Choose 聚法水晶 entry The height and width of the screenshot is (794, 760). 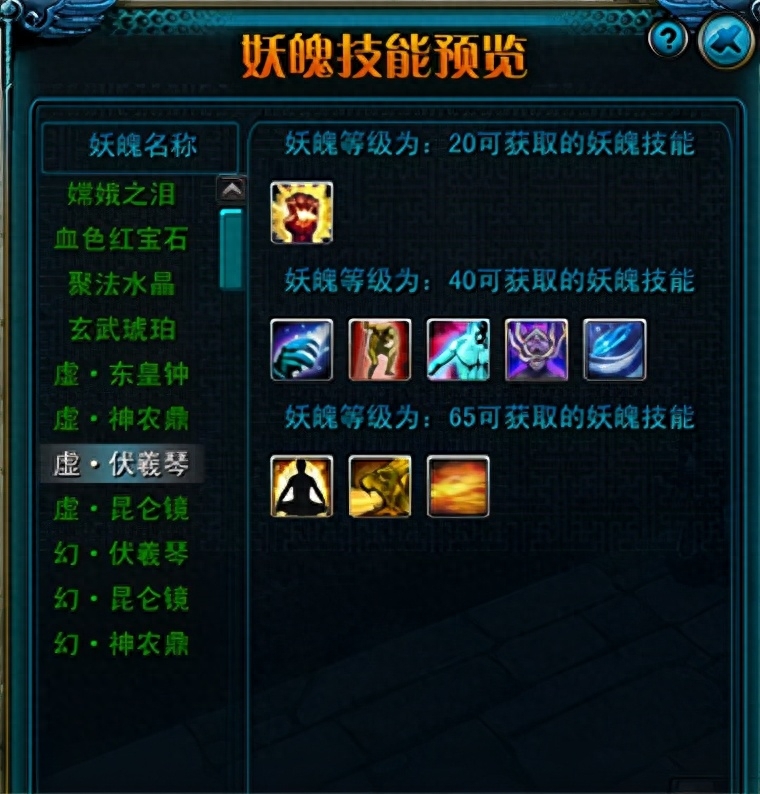coord(122,284)
